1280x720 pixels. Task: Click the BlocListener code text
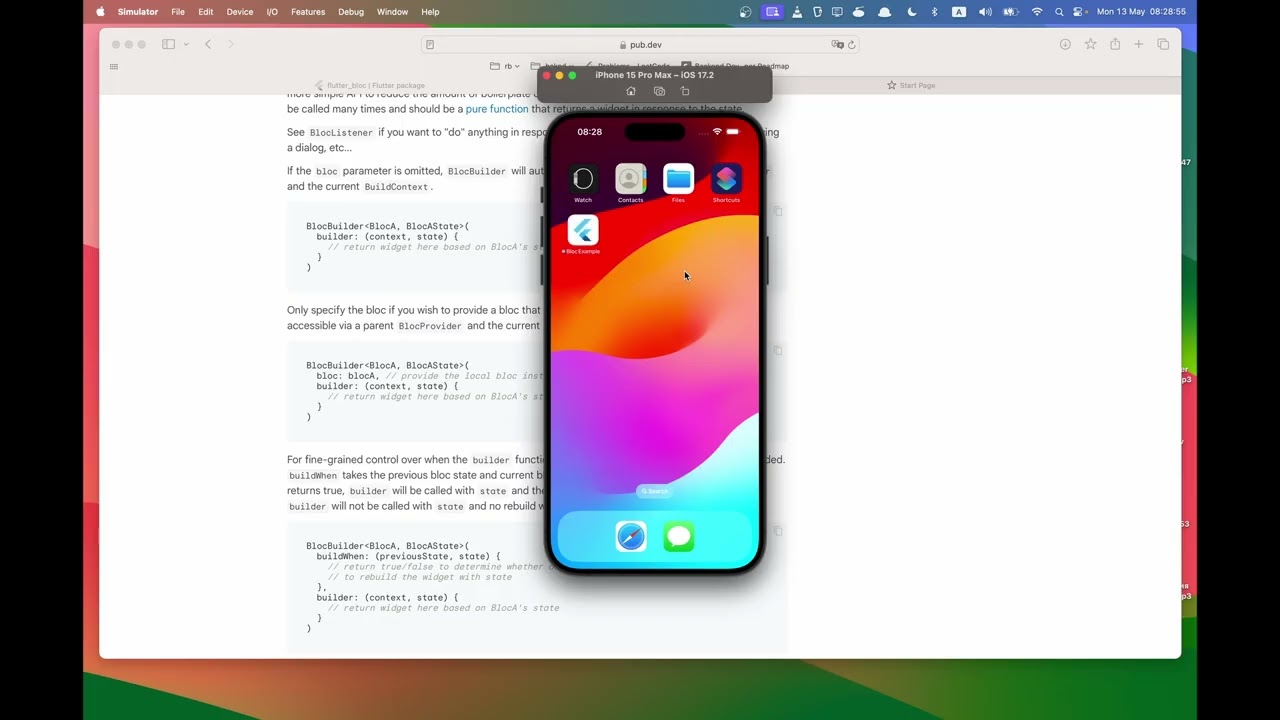pos(341,133)
